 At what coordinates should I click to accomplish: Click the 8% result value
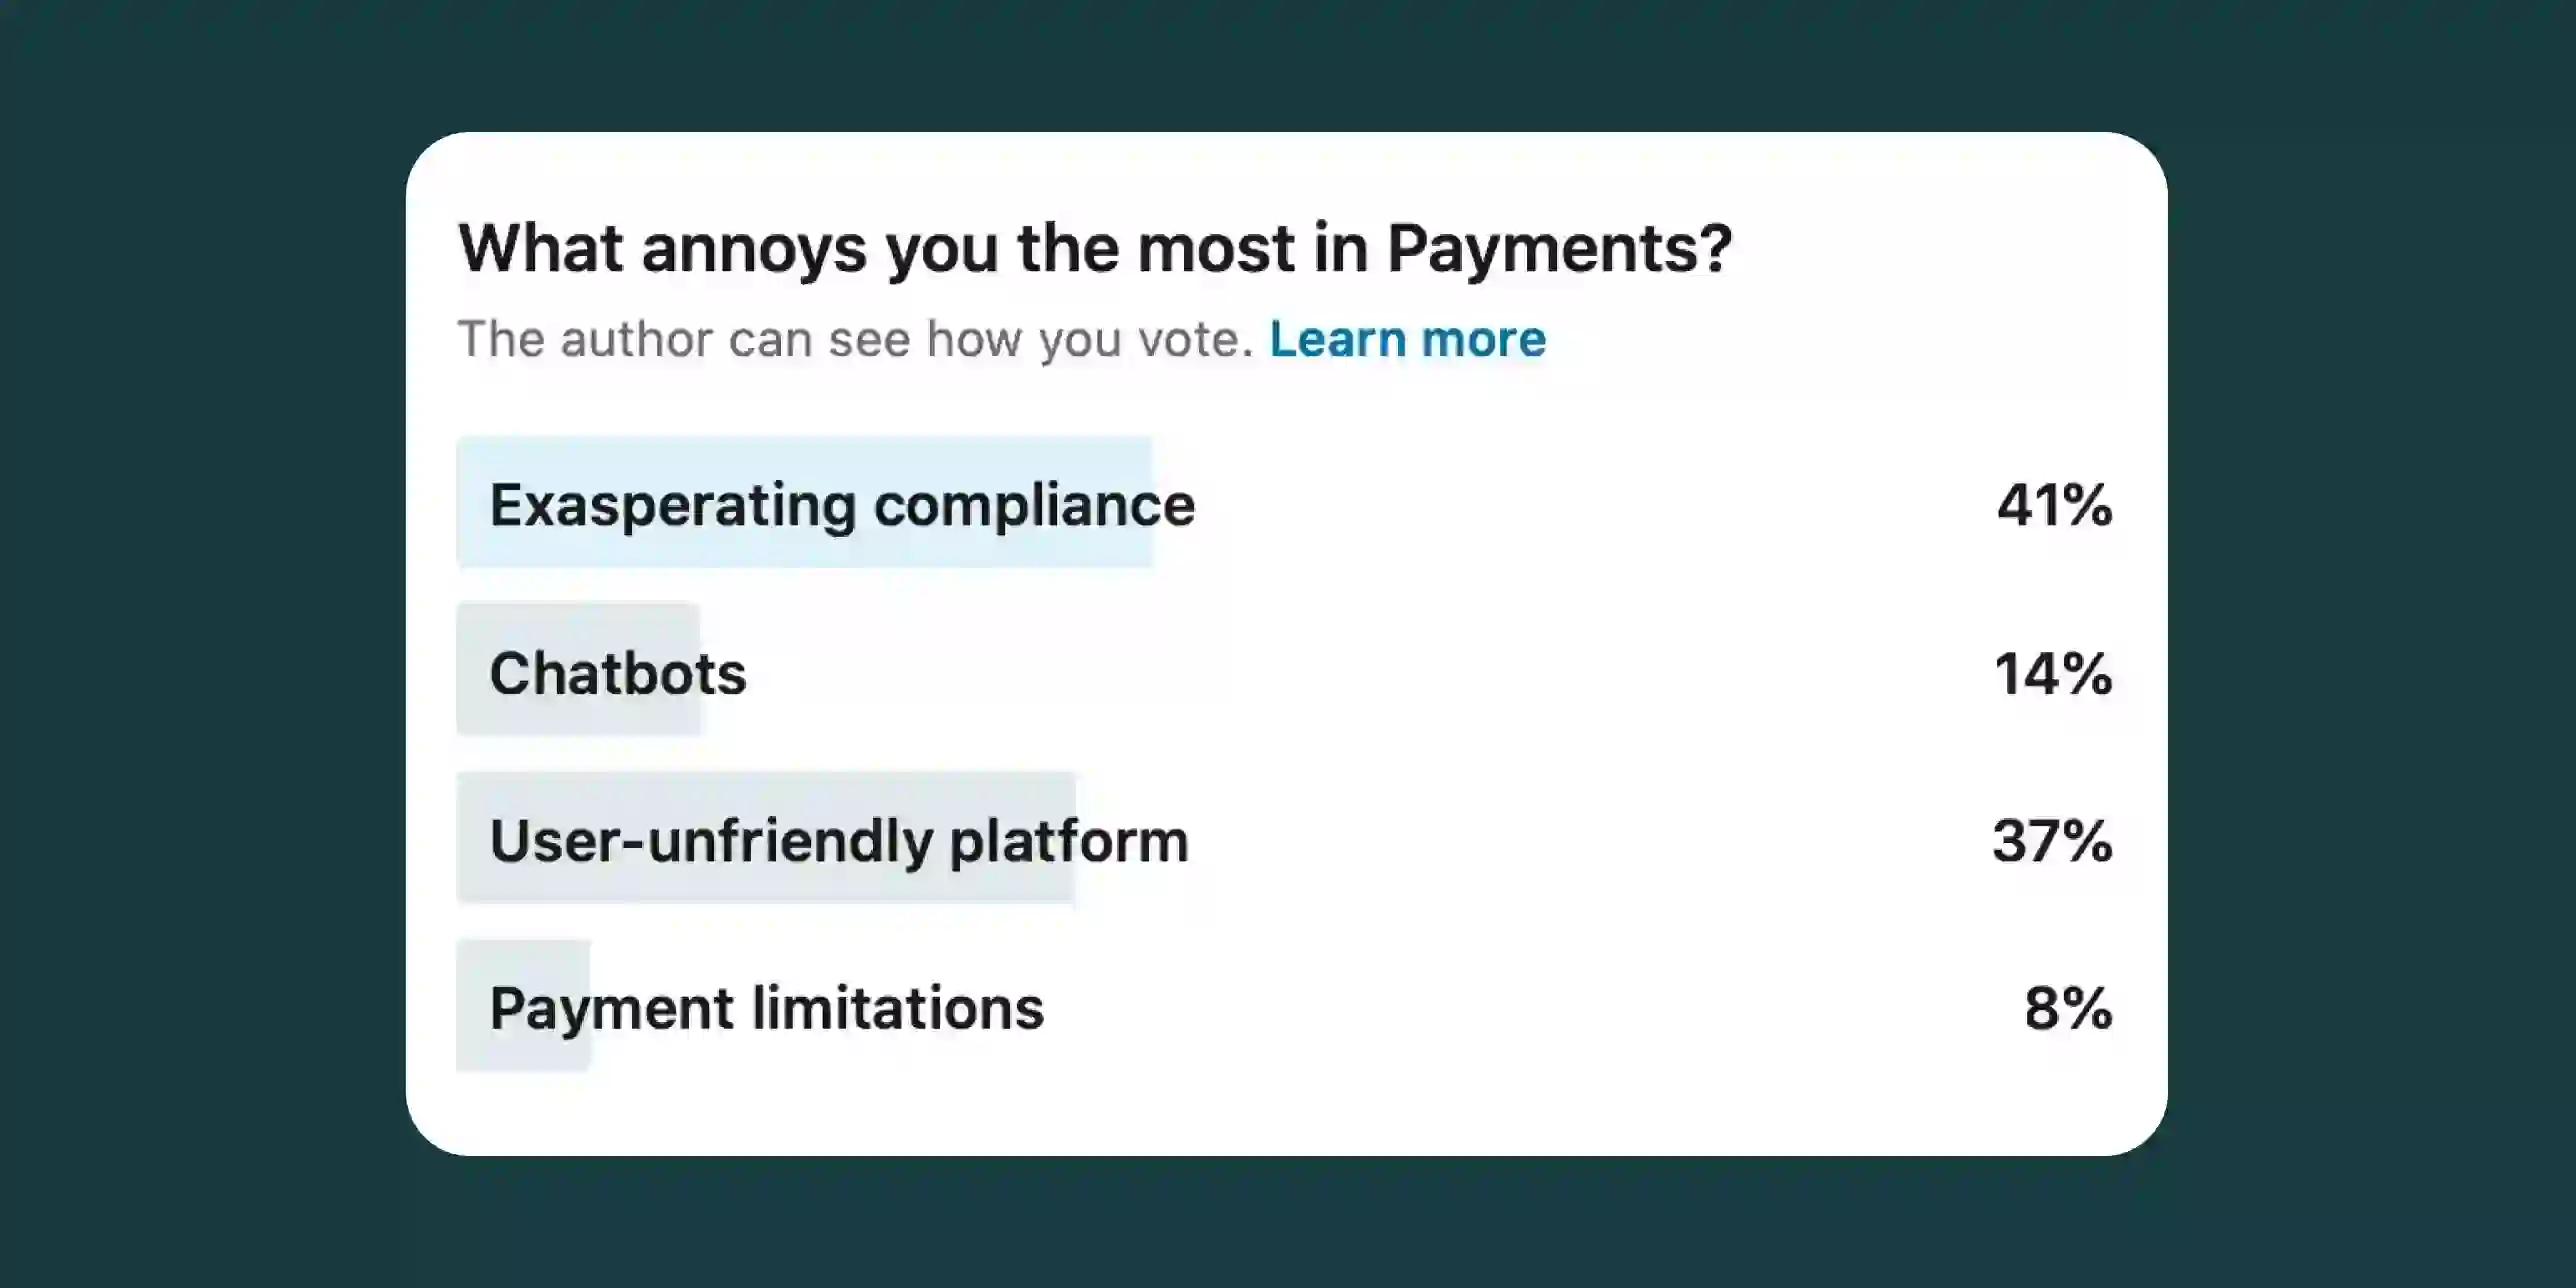pyautogui.click(x=2068, y=1007)
